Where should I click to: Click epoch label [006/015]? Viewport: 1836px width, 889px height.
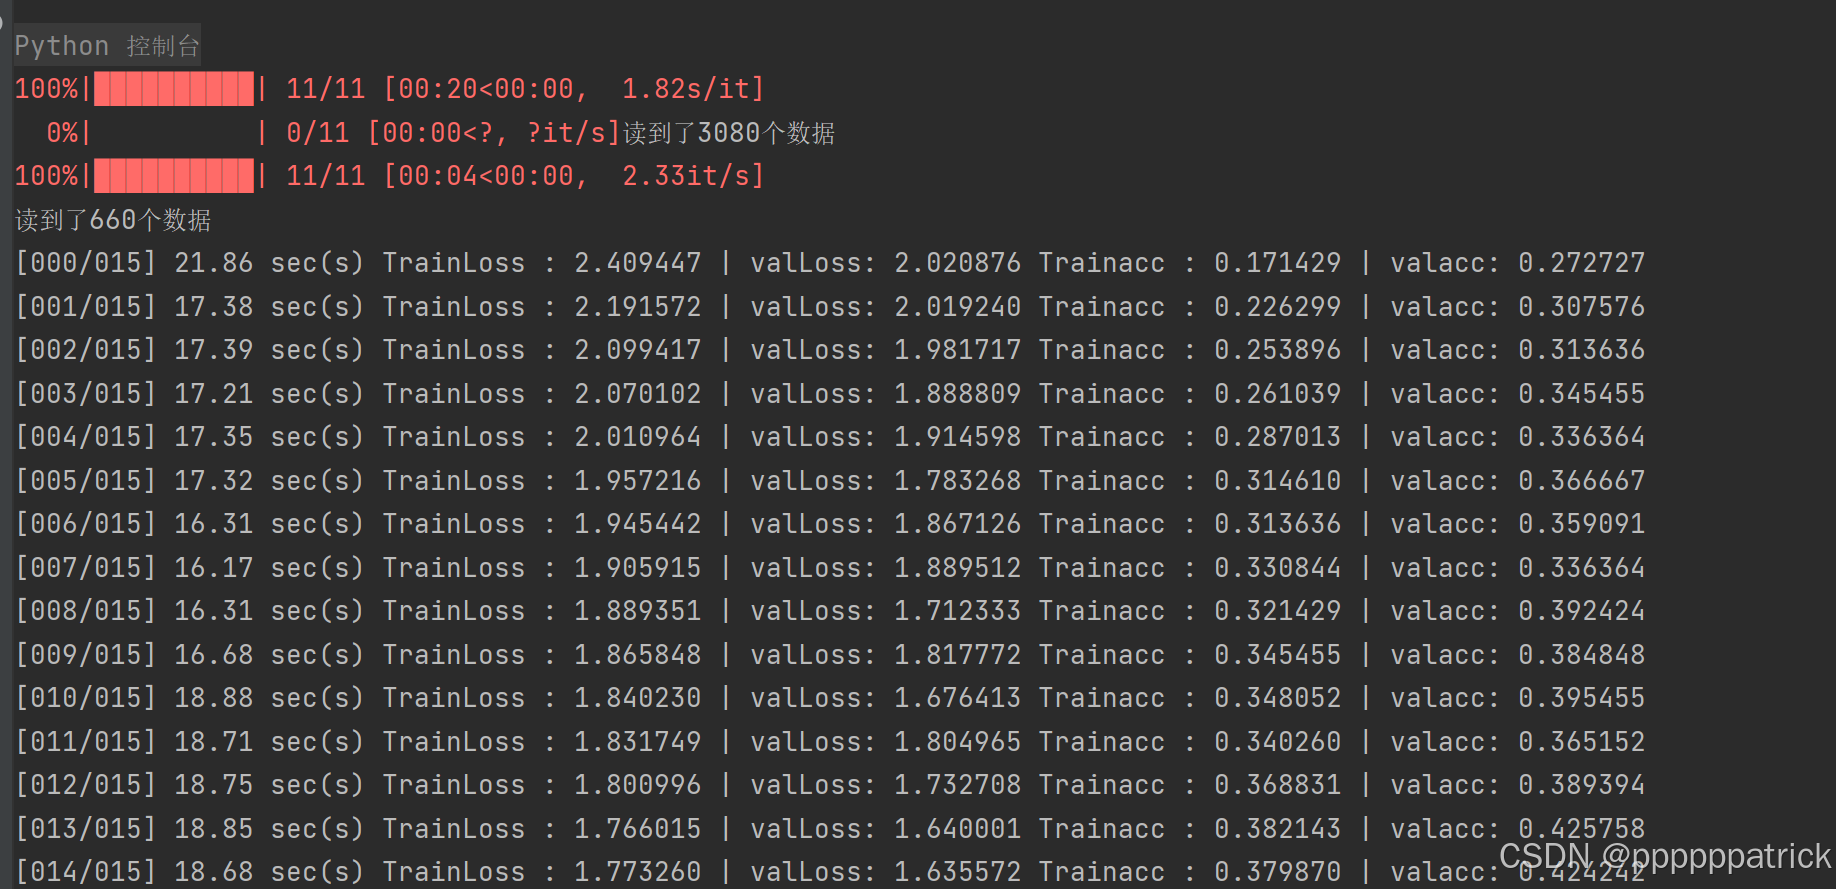pos(86,524)
